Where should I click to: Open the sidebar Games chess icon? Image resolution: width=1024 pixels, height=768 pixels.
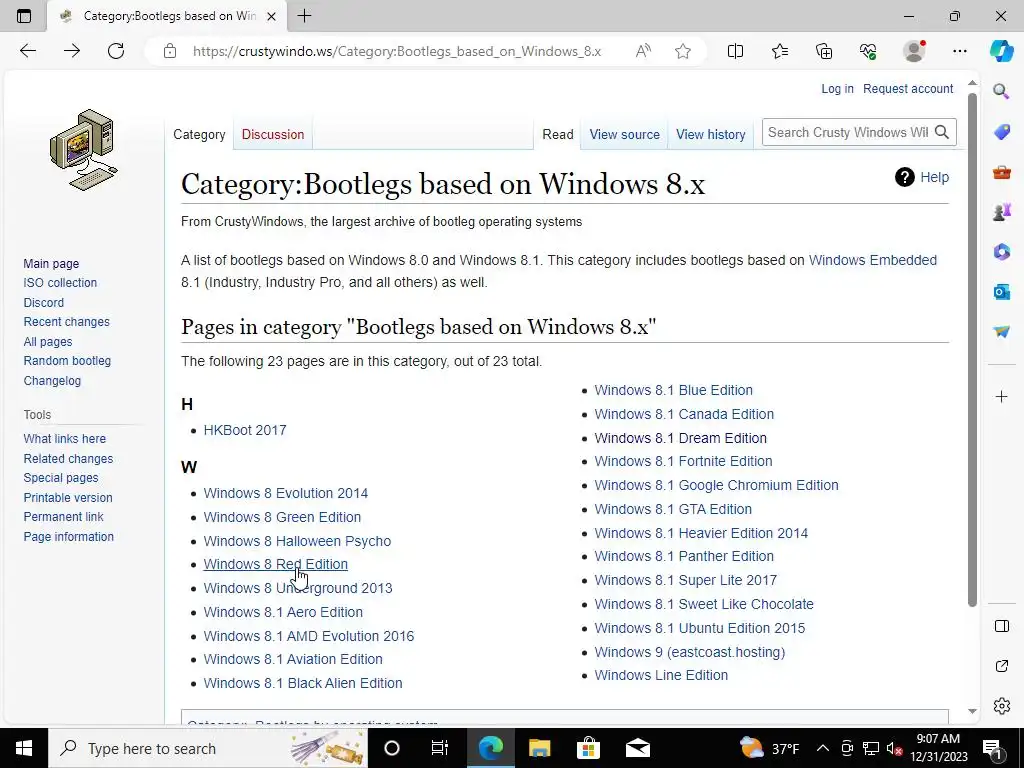pos(1001,212)
